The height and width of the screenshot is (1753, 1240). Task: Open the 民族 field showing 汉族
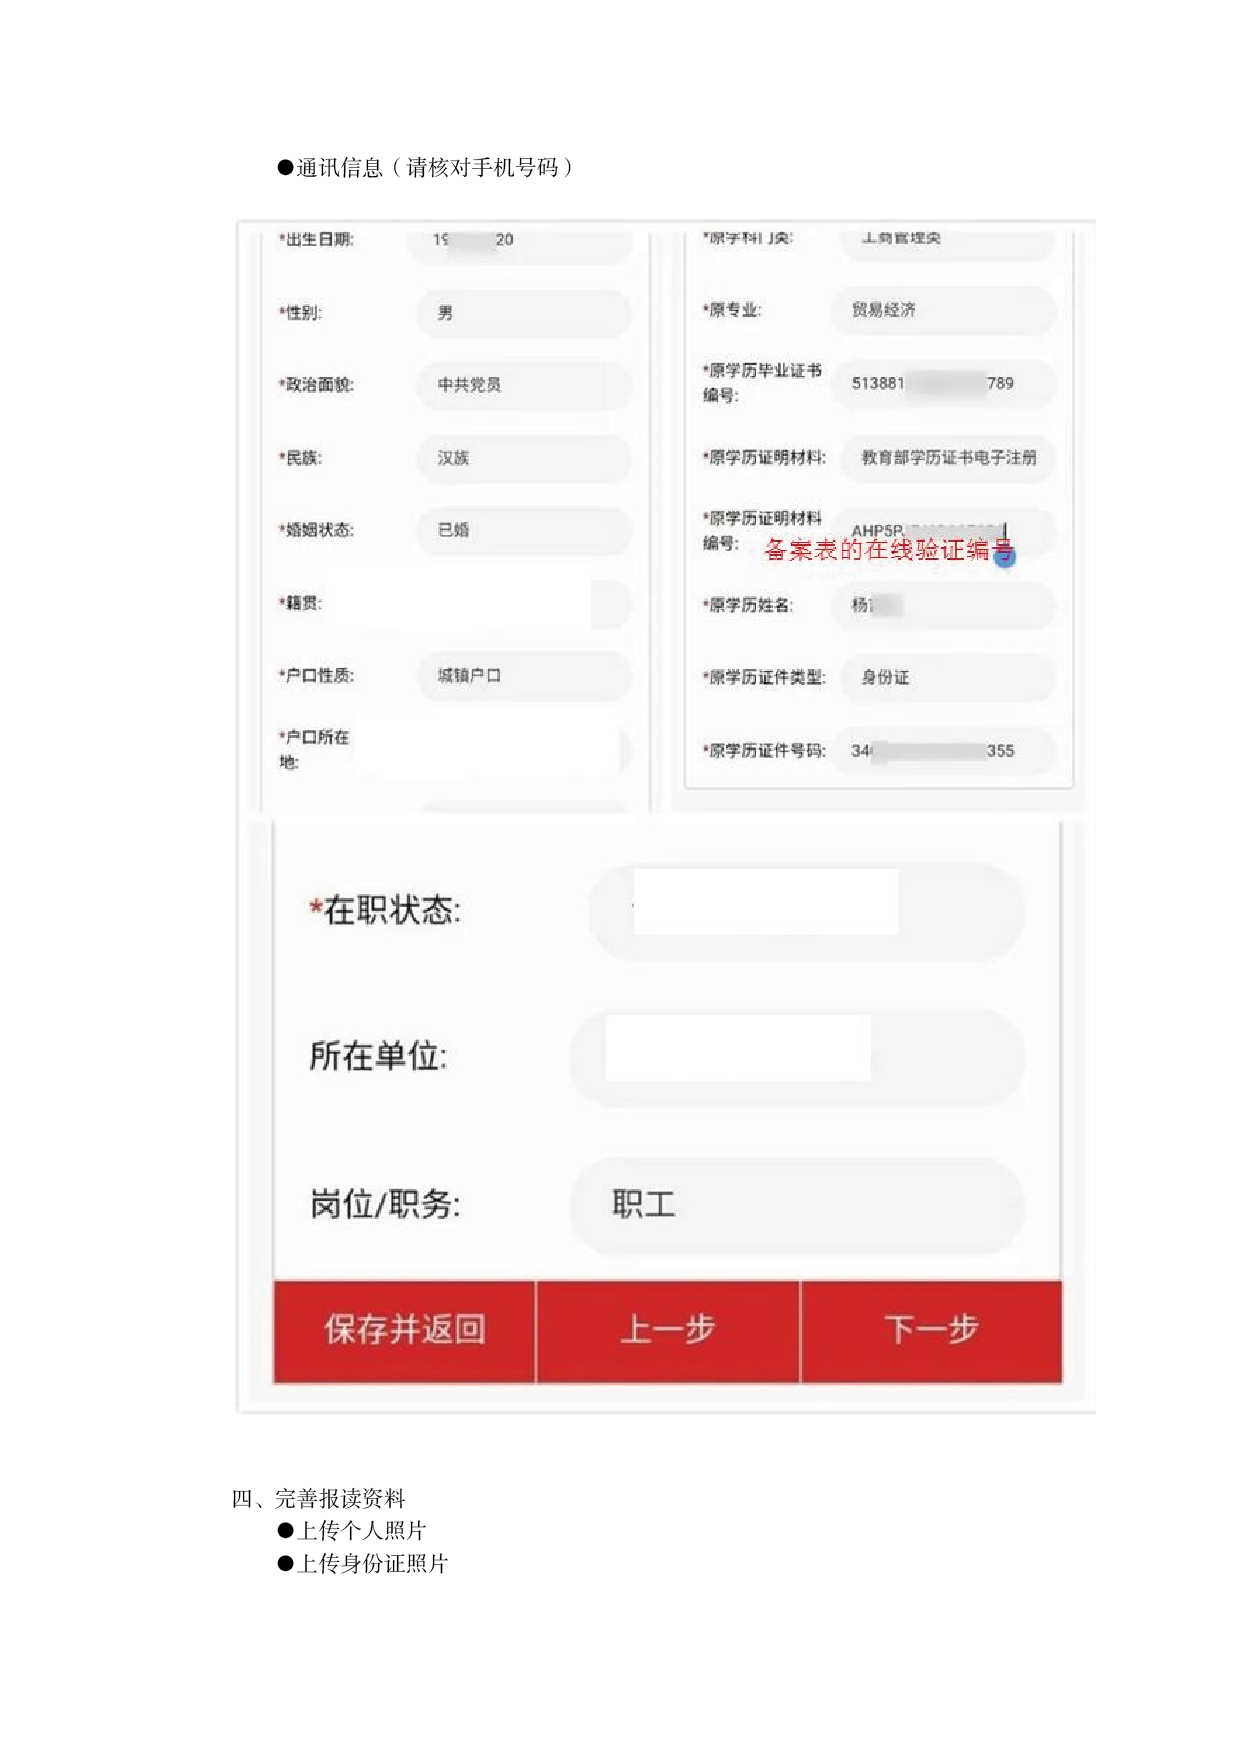[x=524, y=458]
